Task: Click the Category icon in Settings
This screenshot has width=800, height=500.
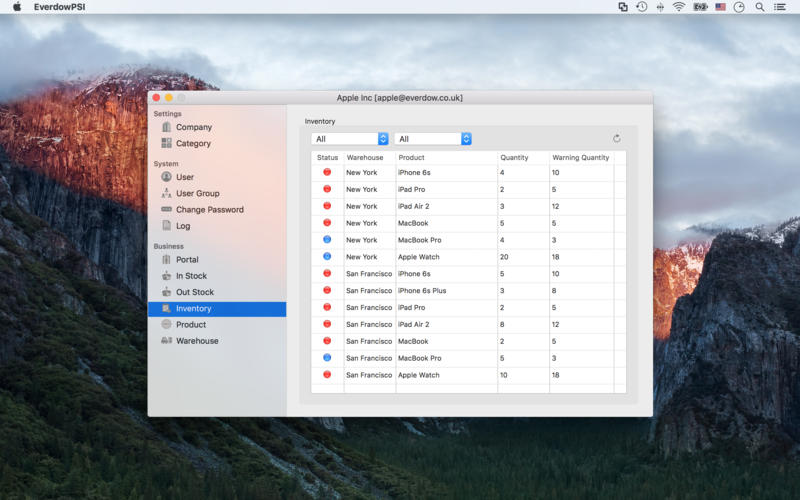Action: pos(166,143)
